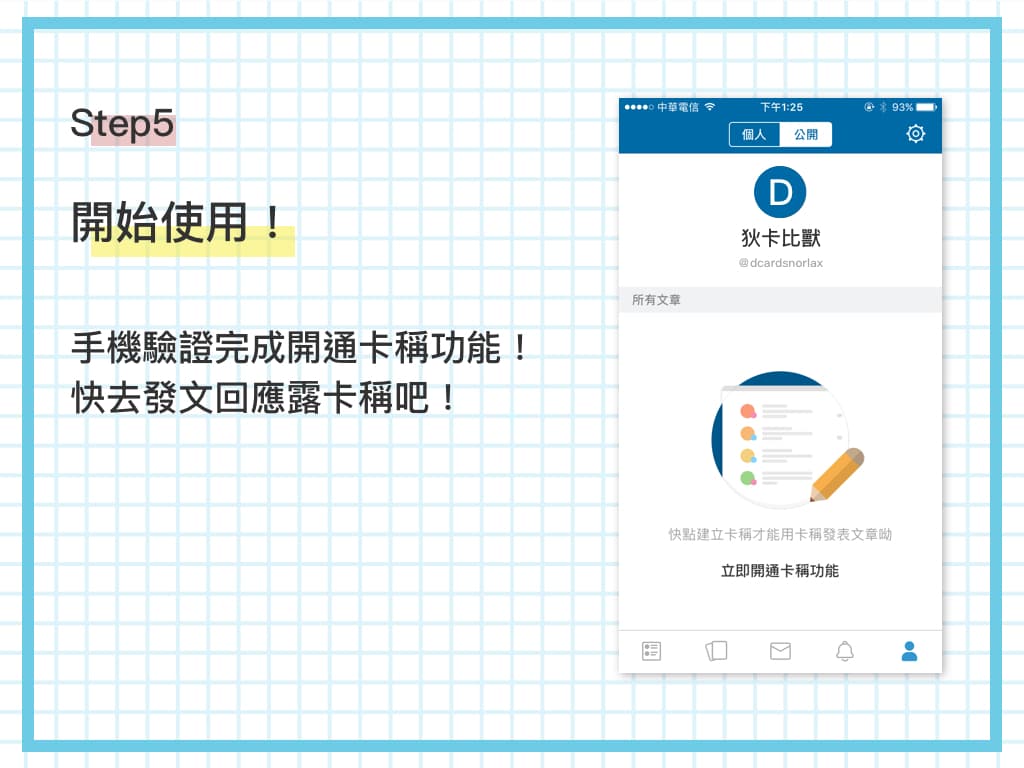Open the notification bell icon
Screen dimensions: 1024x768
tap(845, 651)
